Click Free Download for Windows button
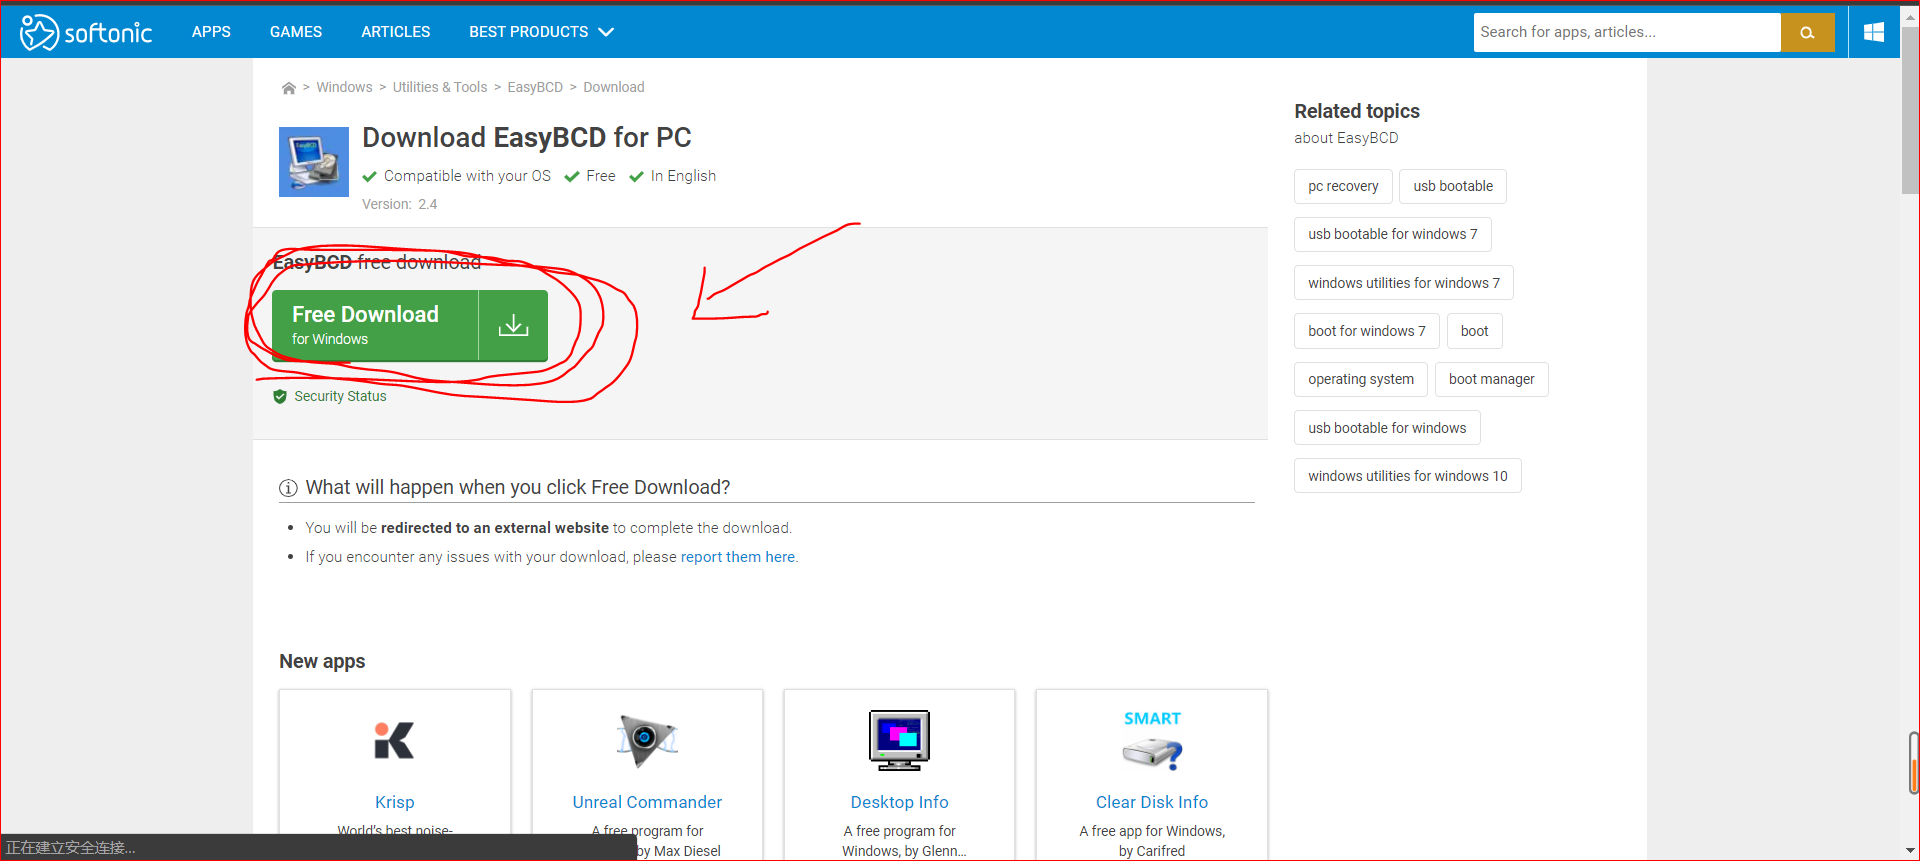The width and height of the screenshot is (1920, 861). point(410,325)
